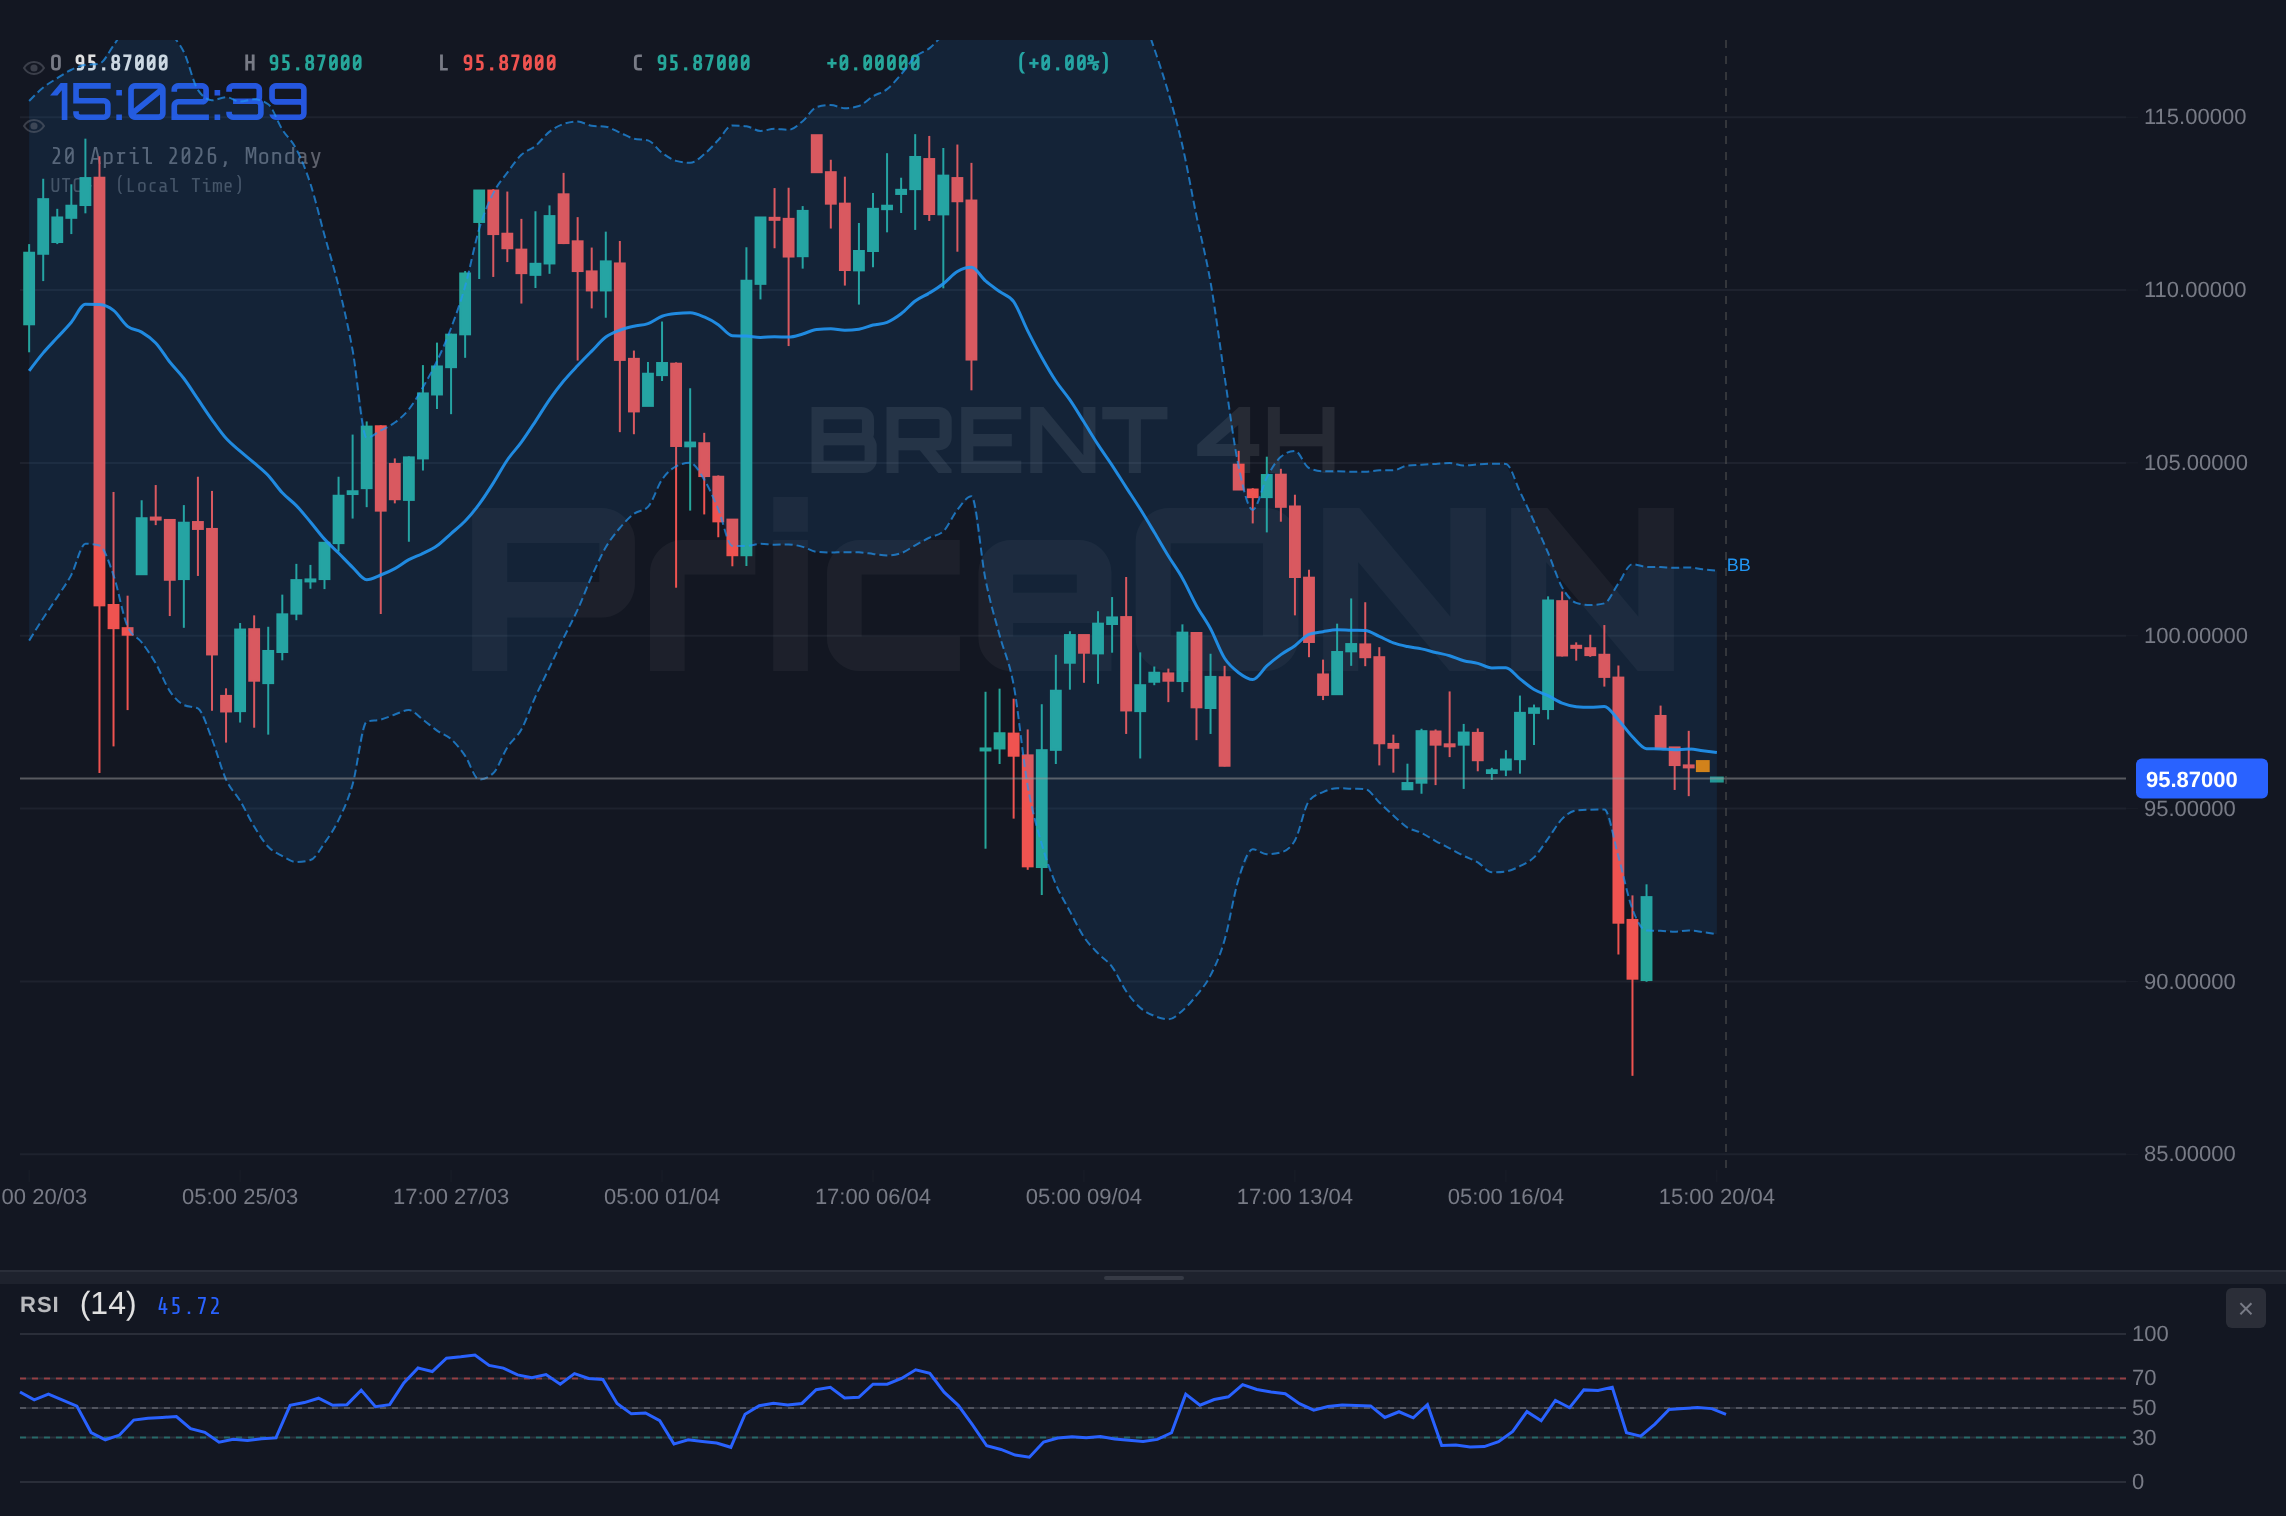Click the percent change (+0.00%)
Image resolution: width=2286 pixels, height=1516 pixels.
1063,63
